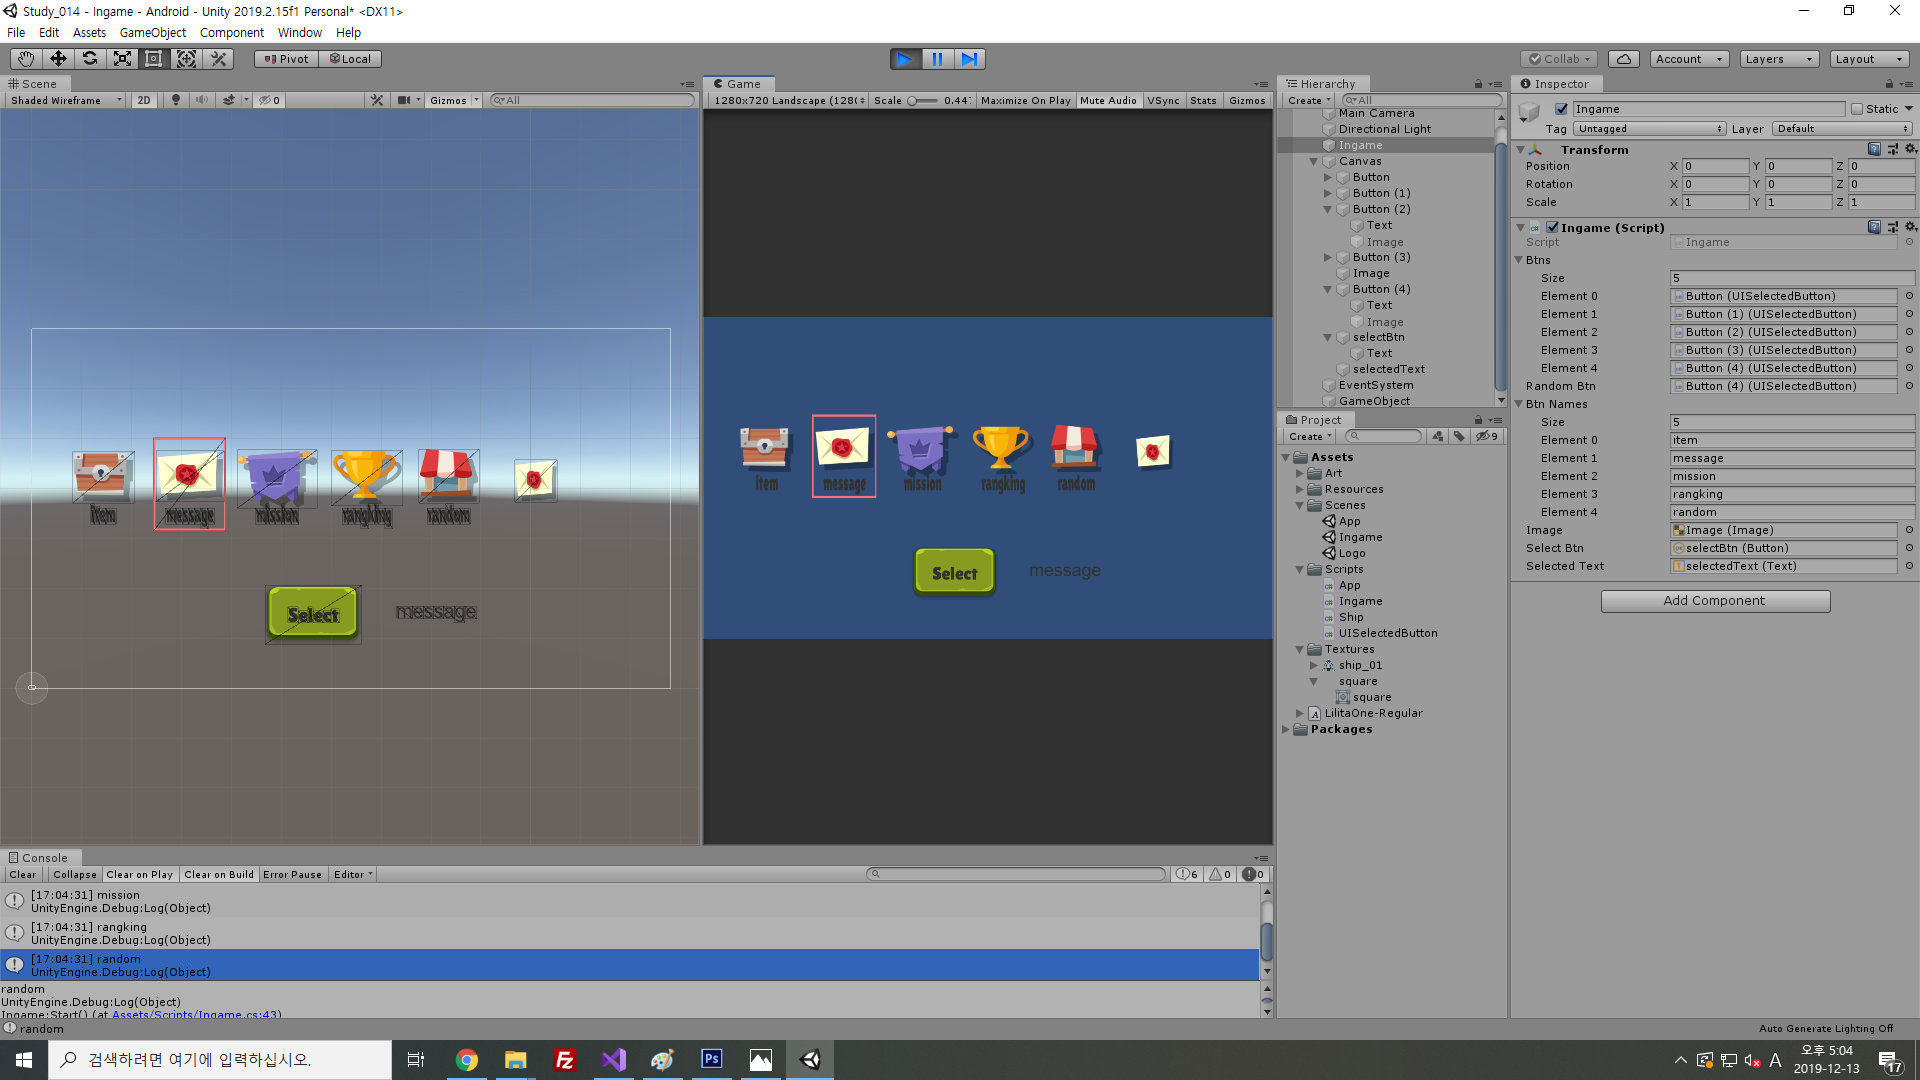
Task: Collapse the Canvas hierarchy item
Action: [1314, 161]
